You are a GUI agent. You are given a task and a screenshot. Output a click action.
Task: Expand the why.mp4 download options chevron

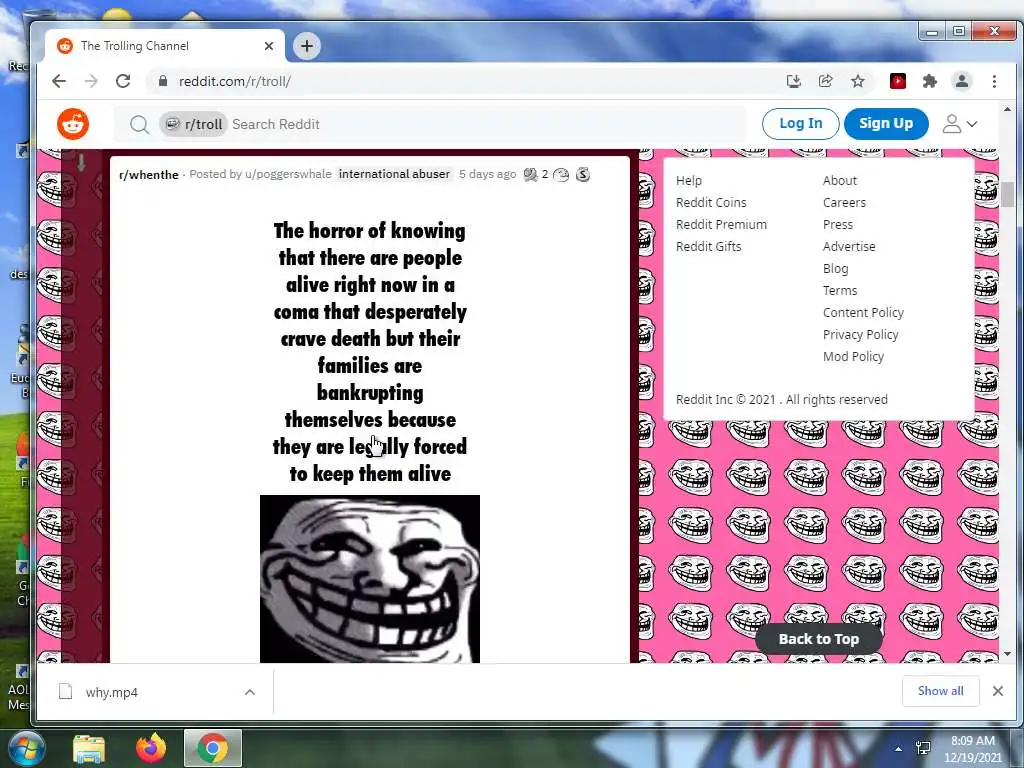point(249,692)
